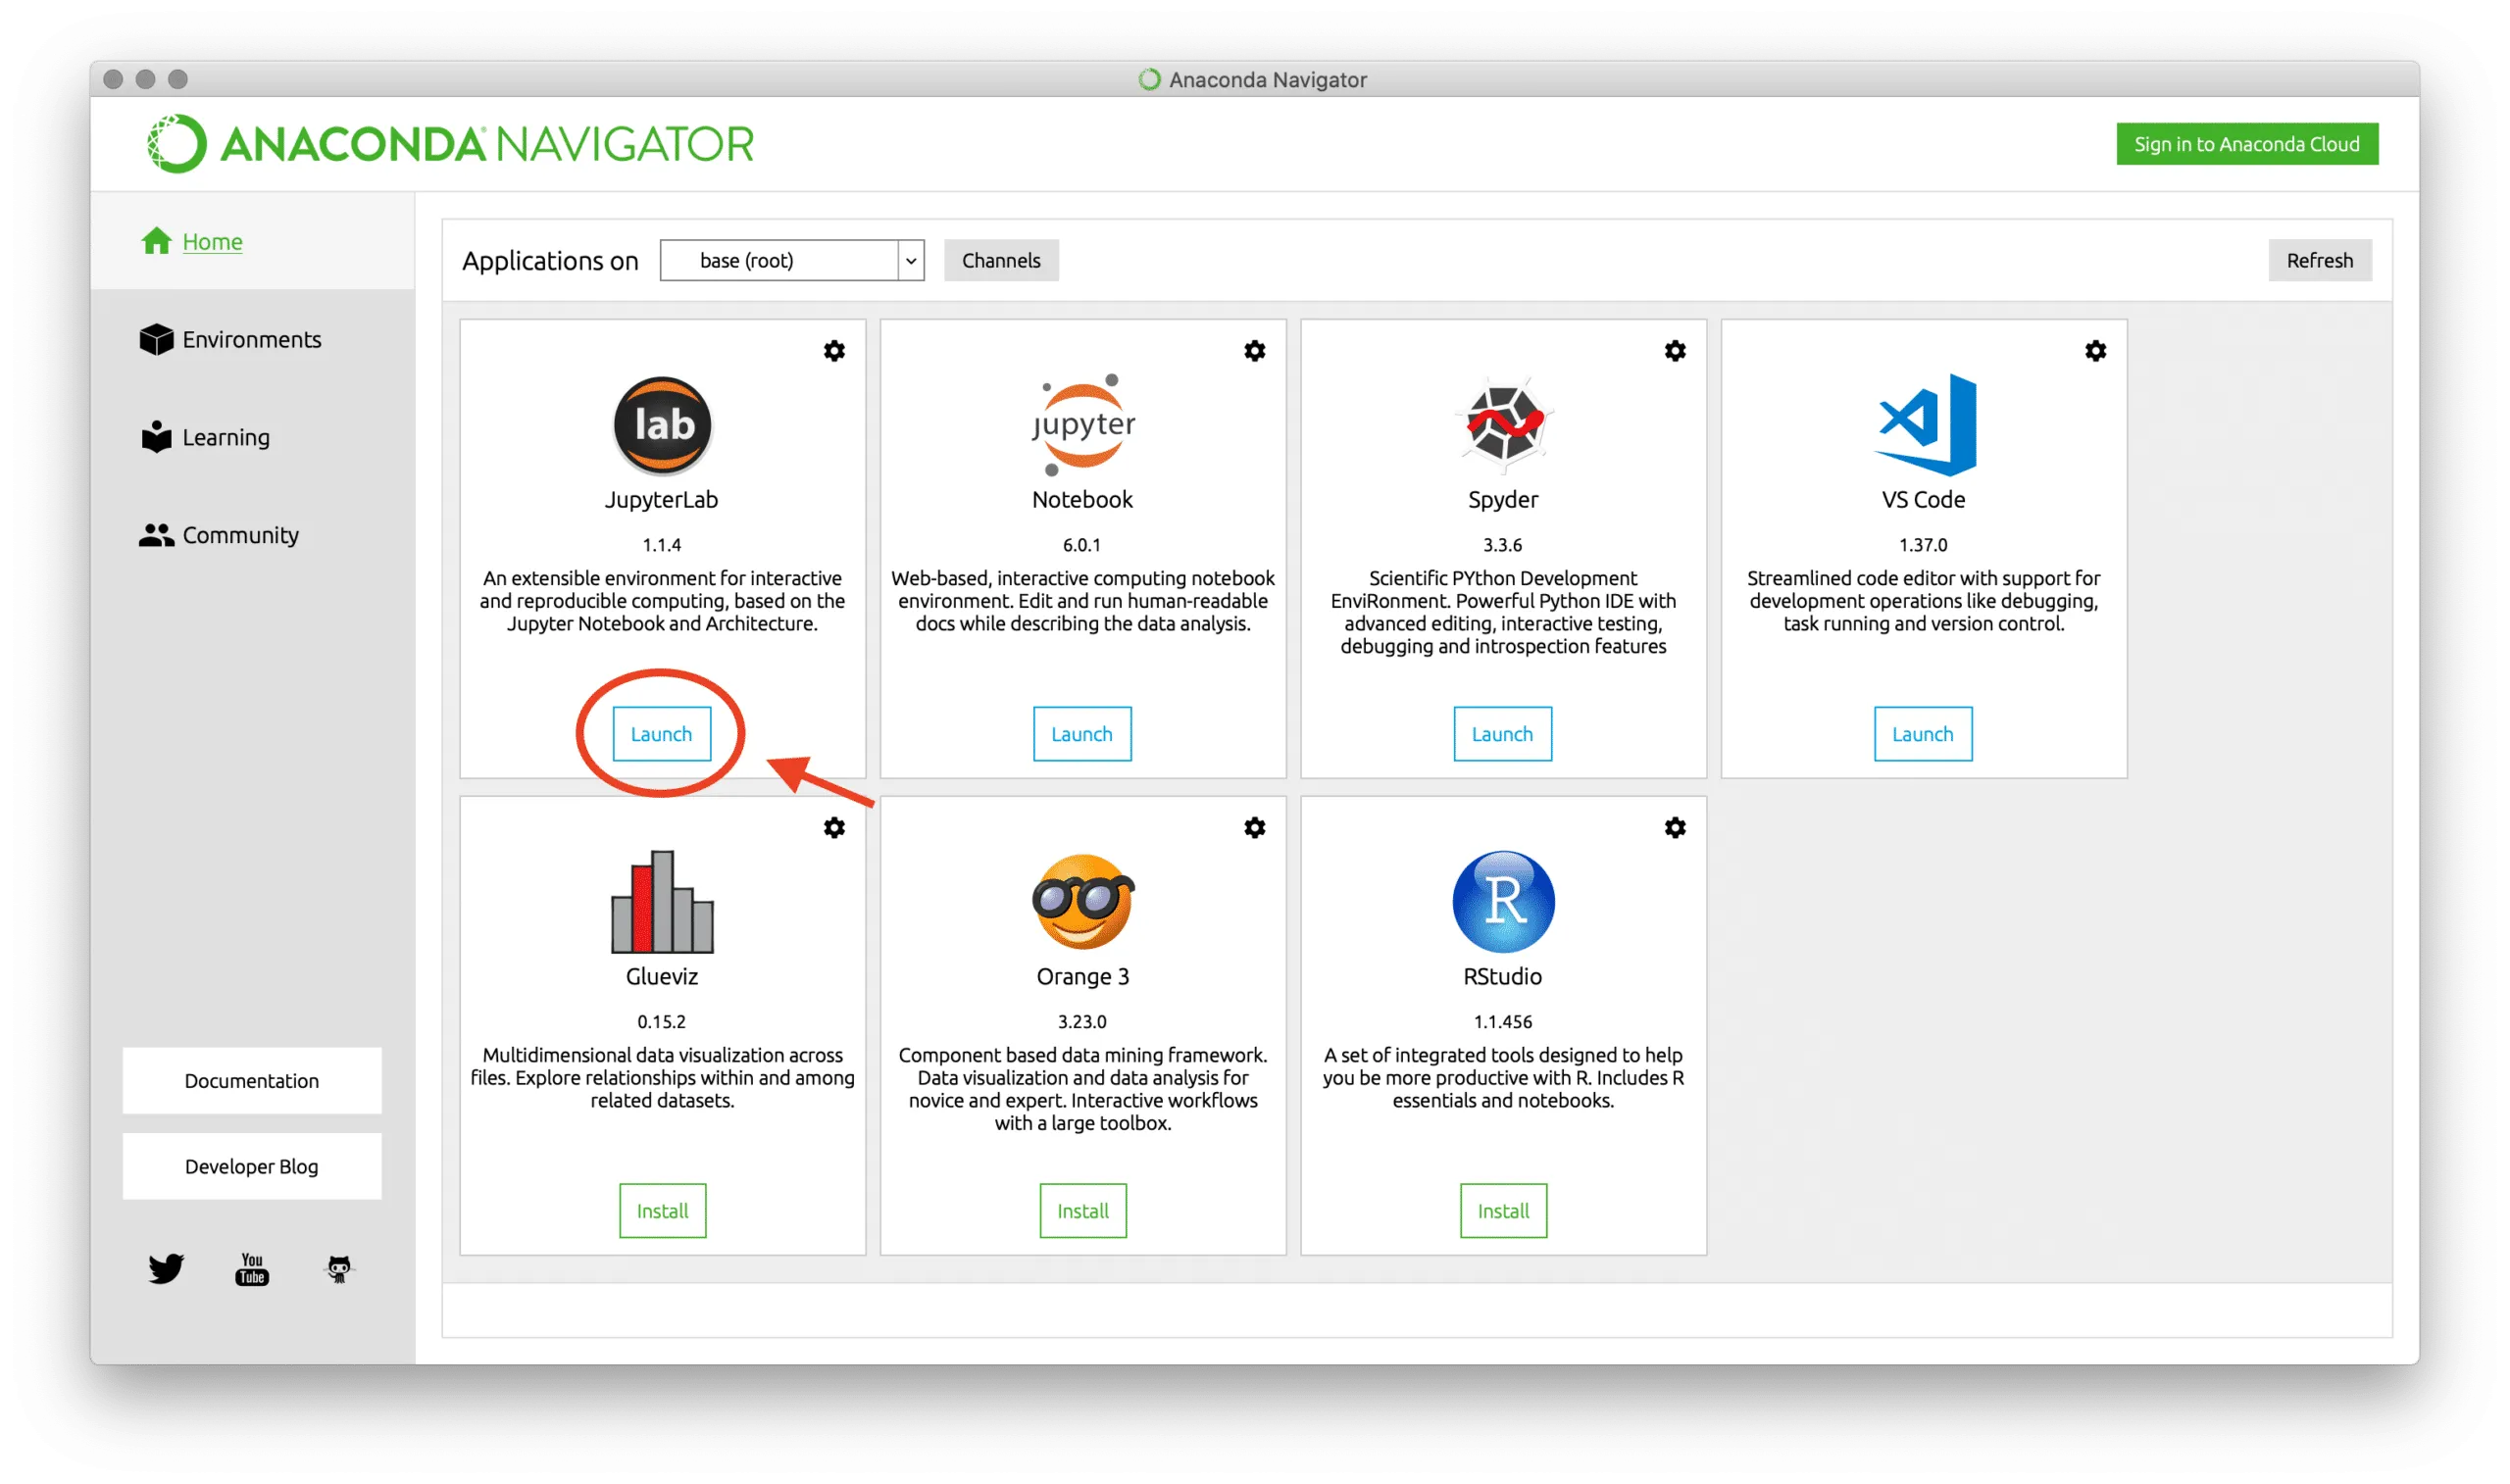This screenshot has height=1484, width=2510.
Task: Click the RStudio title text
Action: tap(1502, 976)
